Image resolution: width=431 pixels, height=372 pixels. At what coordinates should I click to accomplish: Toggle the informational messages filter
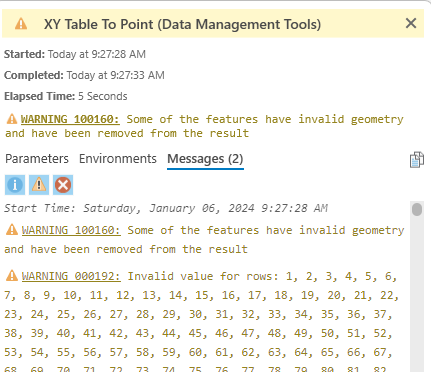click(15, 185)
